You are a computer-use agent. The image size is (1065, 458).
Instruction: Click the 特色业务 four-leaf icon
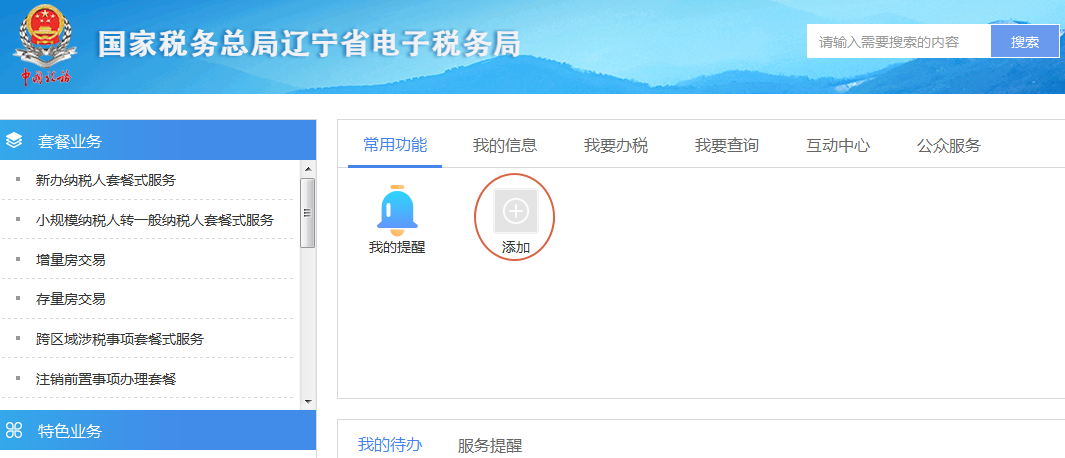pos(14,430)
